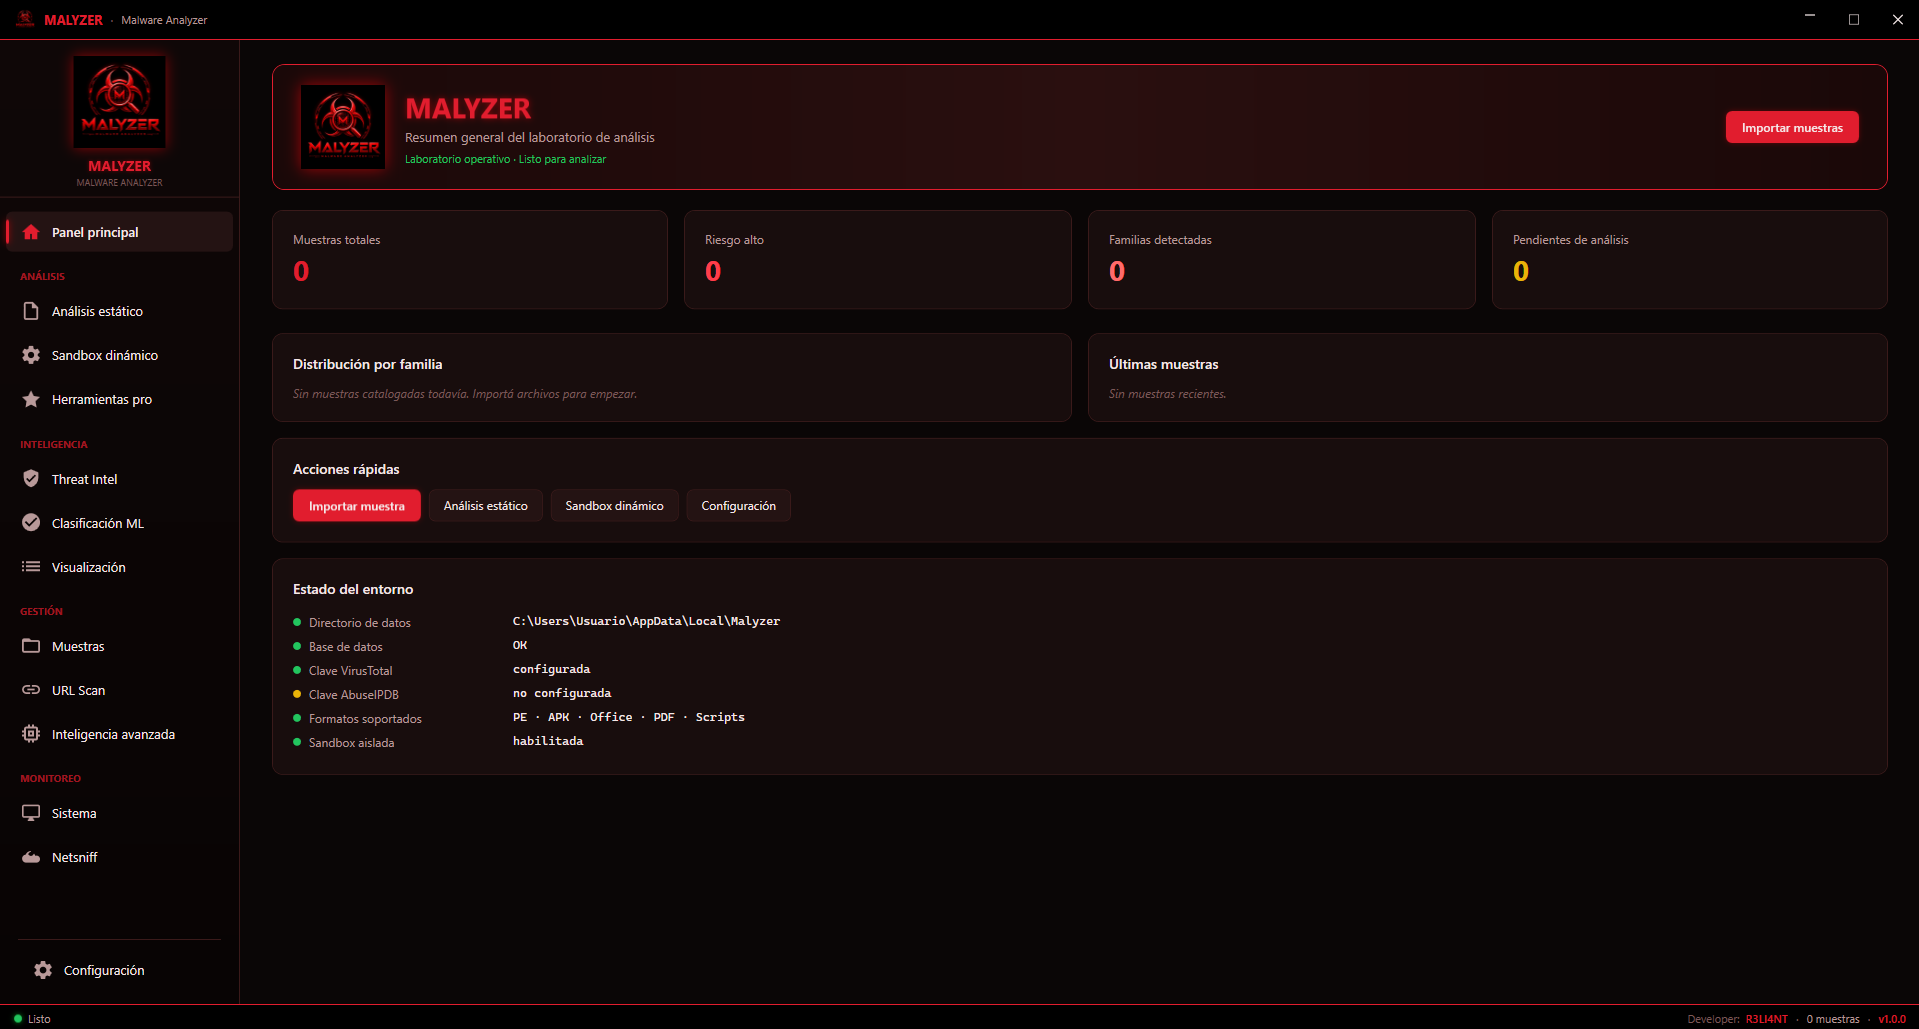1919x1029 pixels.
Task: Click the Pendientes de análisis card
Action: pyautogui.click(x=1690, y=260)
